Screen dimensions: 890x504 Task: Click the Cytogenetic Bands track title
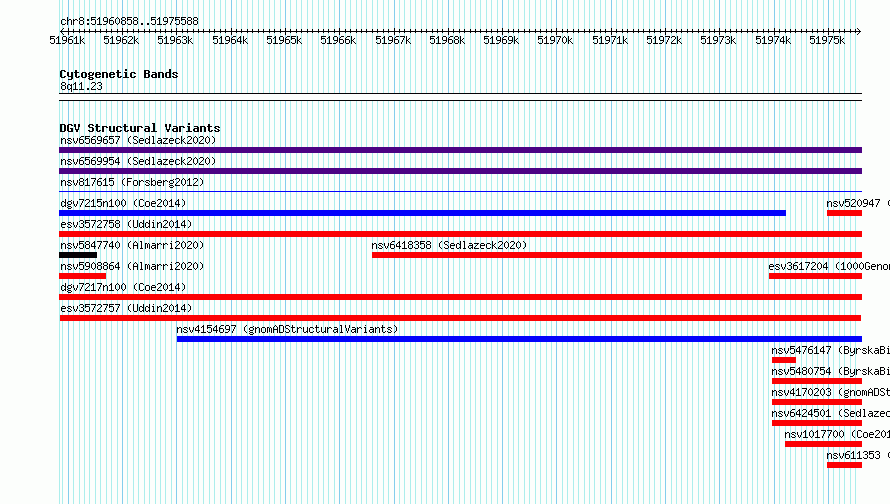pos(119,74)
